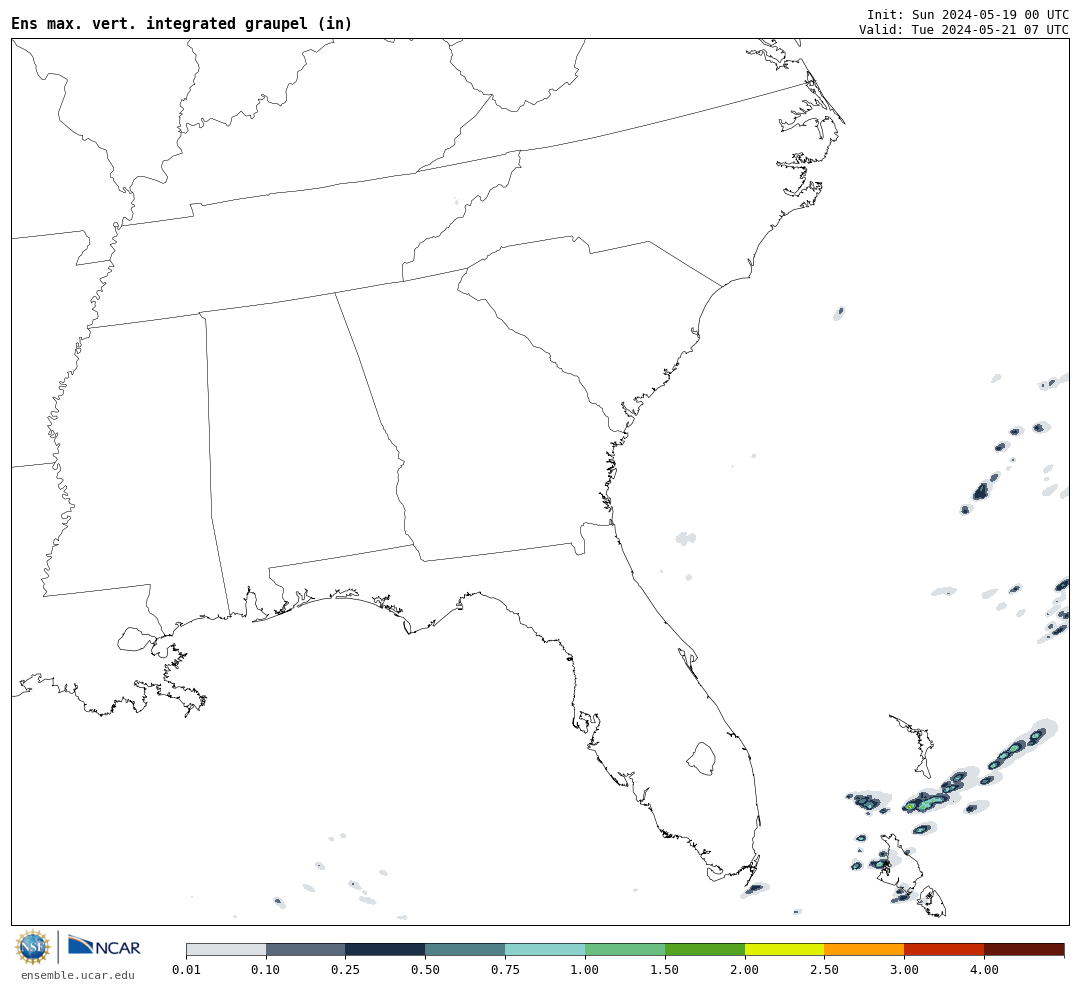
Task: Open the ensemble.ucar.edu link text
Action: click(78, 975)
